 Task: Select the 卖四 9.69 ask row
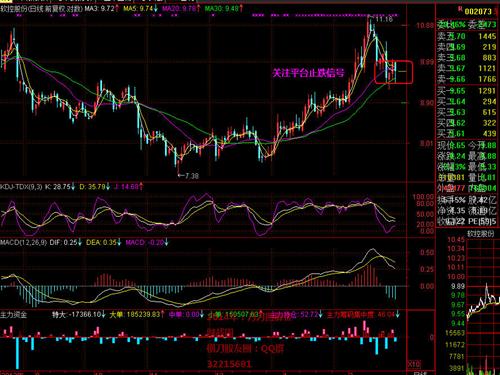(467, 47)
